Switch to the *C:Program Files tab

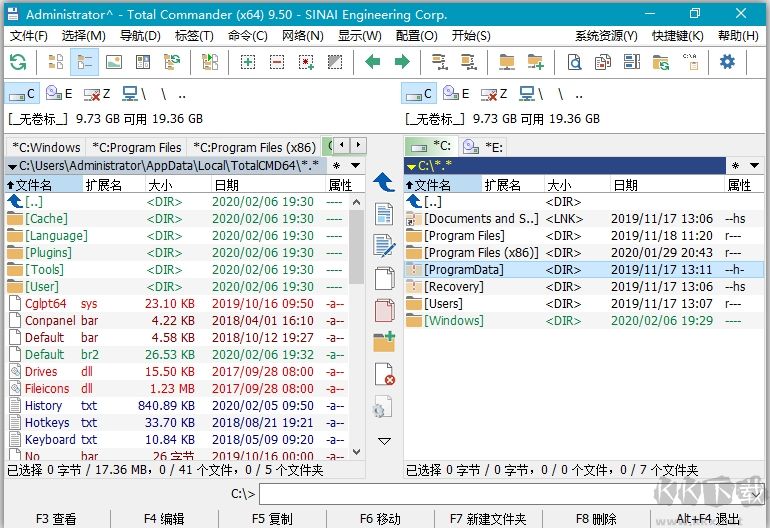pyautogui.click(x=136, y=147)
